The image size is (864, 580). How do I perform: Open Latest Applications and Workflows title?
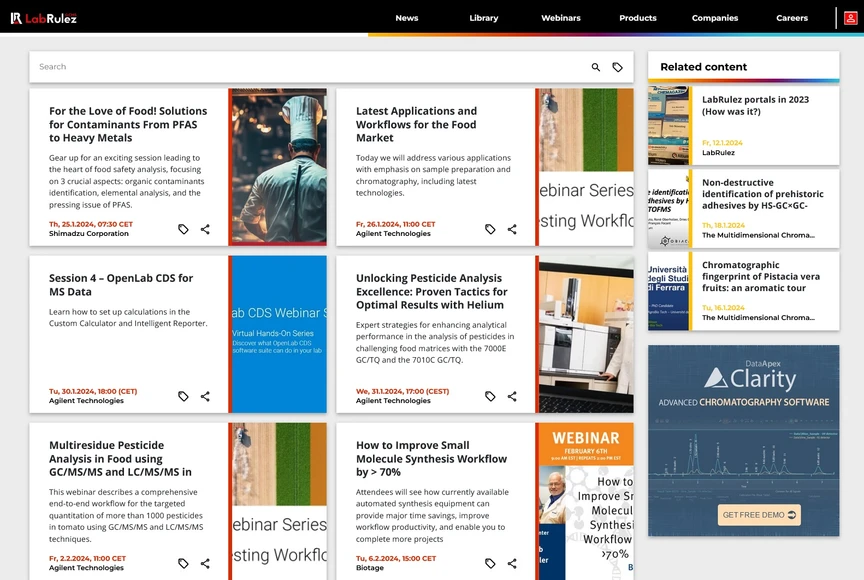417,124
